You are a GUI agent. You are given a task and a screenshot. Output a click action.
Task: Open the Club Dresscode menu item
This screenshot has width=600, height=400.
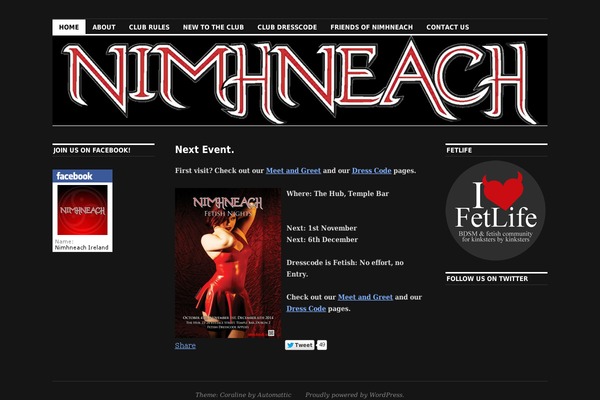[287, 27]
